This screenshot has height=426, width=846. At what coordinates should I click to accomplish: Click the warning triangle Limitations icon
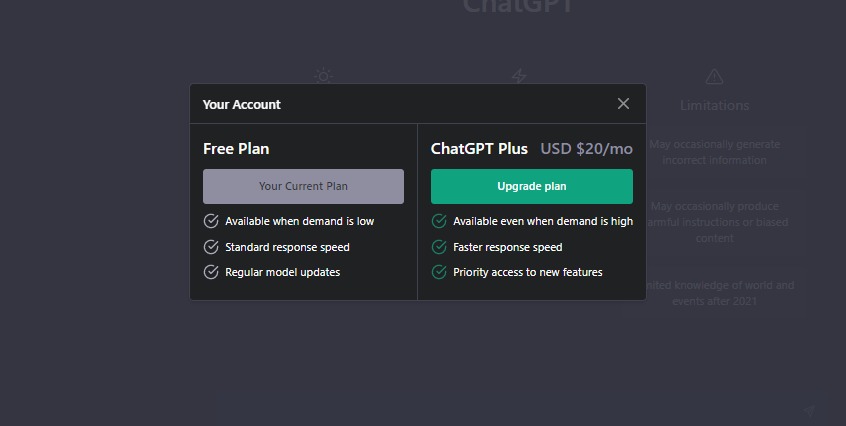click(714, 77)
